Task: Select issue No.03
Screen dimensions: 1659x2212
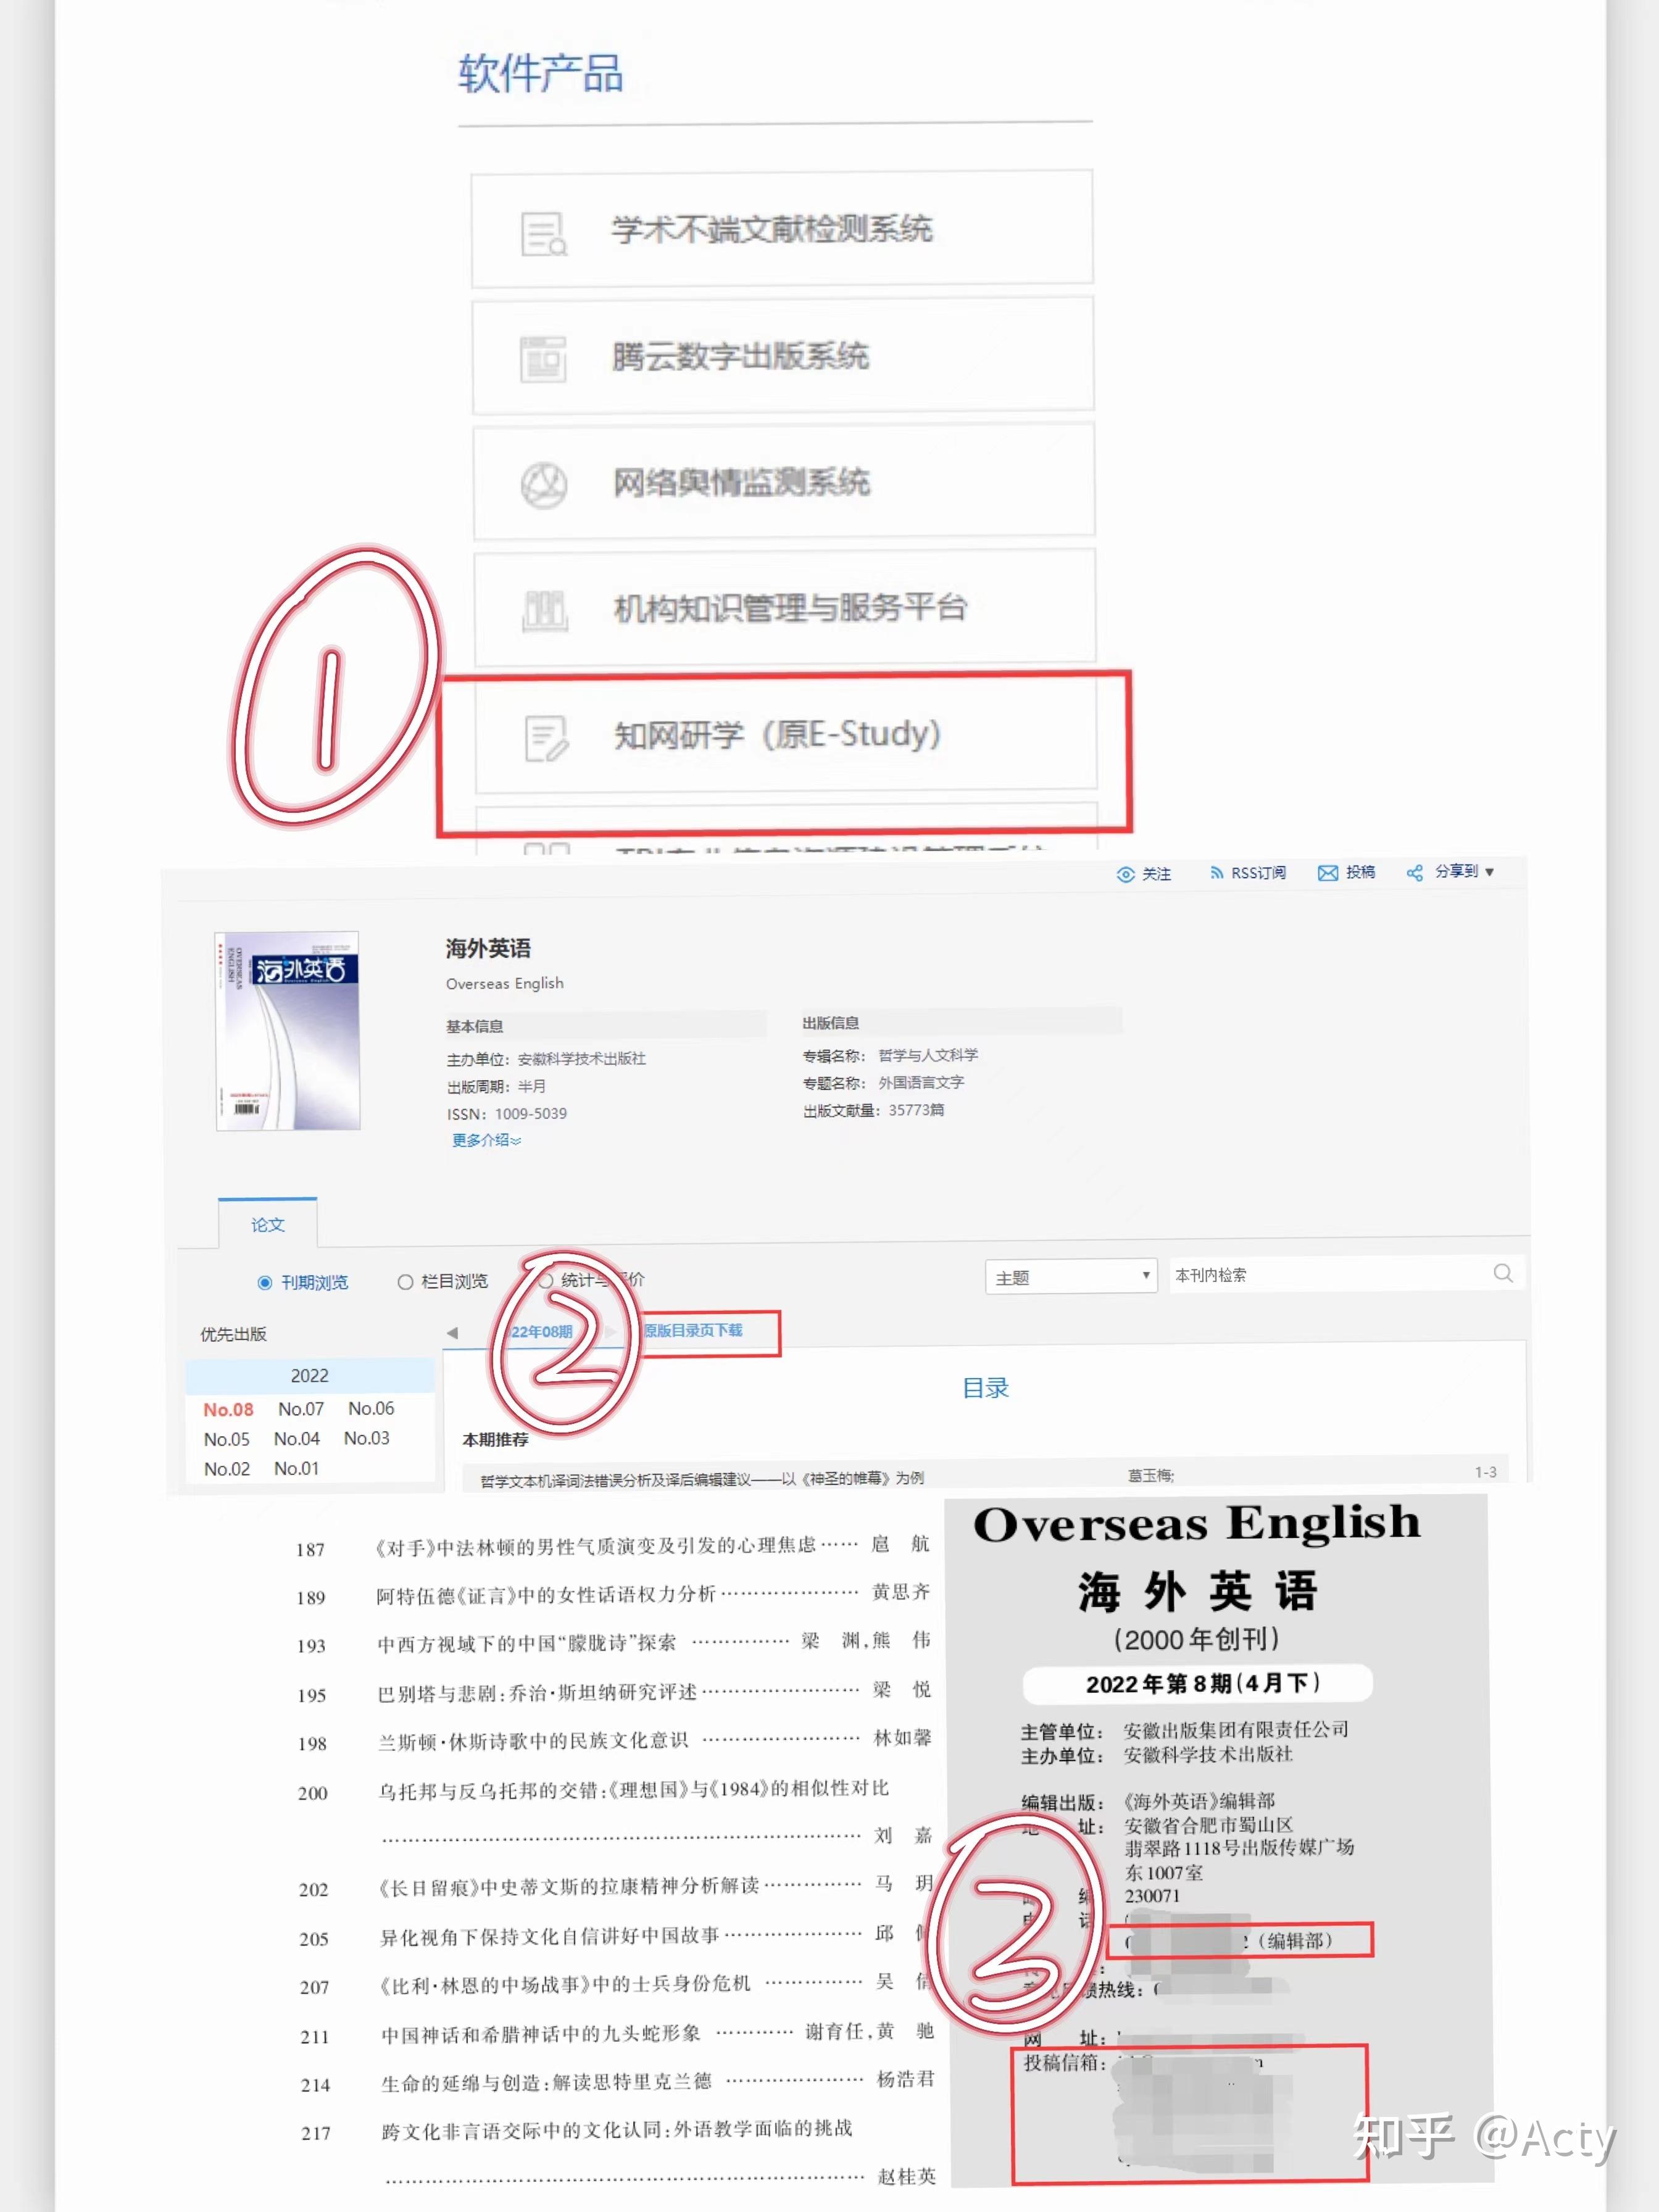Action: (367, 1438)
